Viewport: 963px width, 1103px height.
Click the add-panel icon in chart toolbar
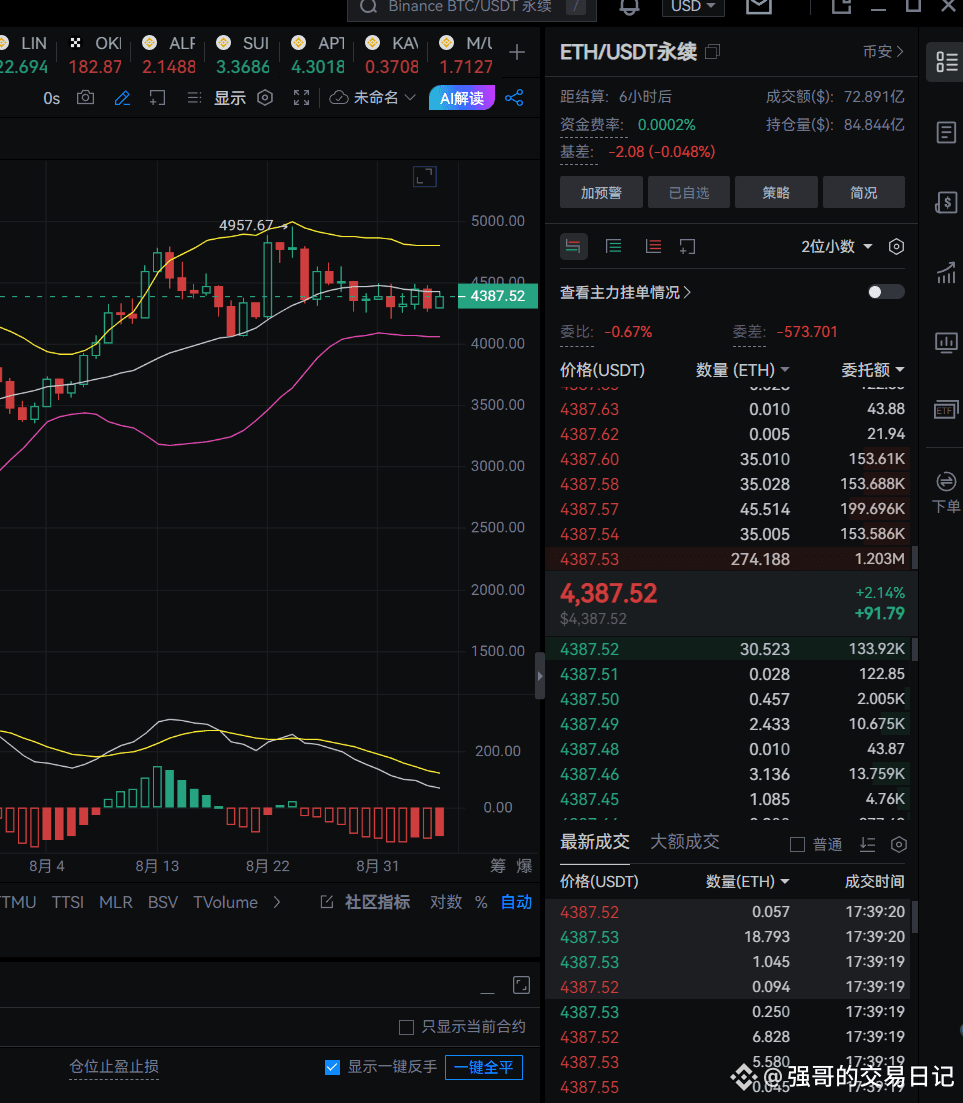tap(158, 98)
